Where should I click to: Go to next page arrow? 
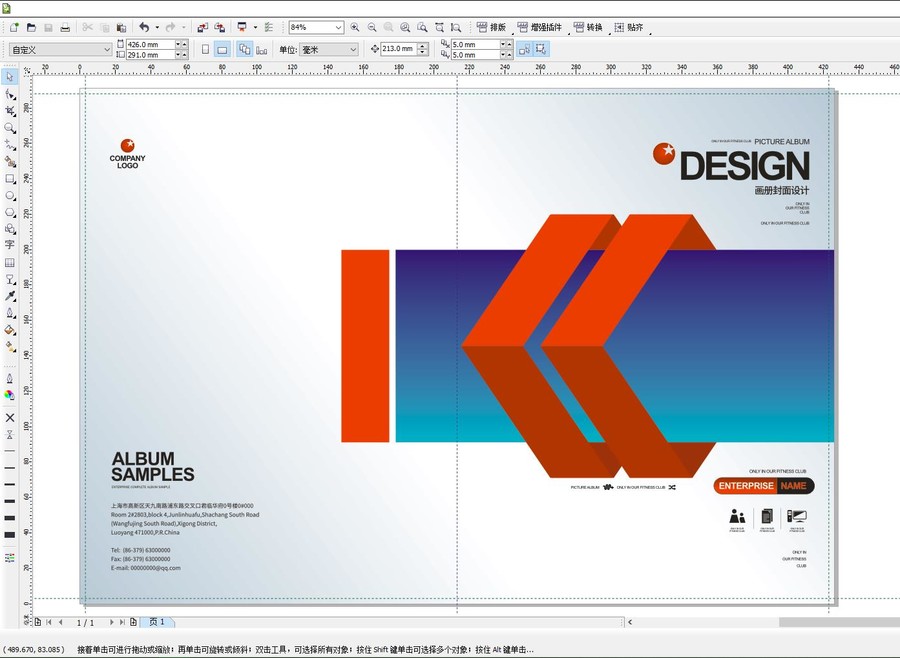pyautogui.click(x=111, y=622)
